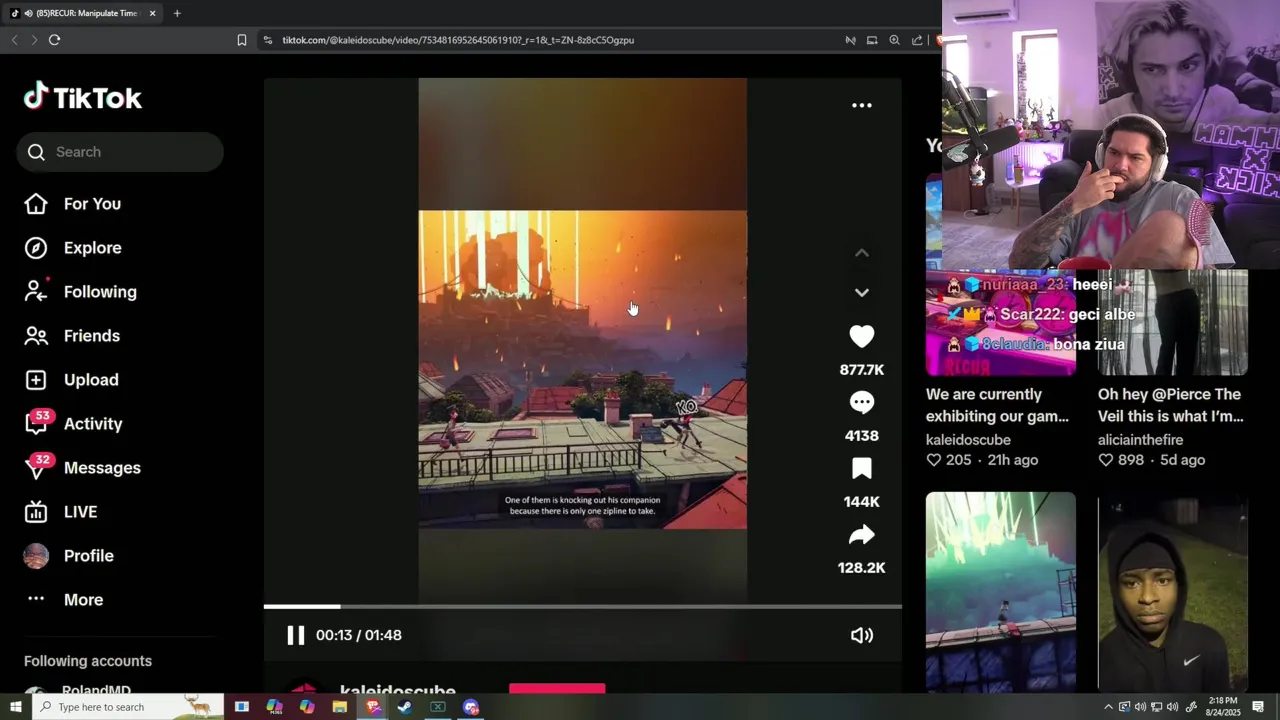
Task: Open File Explorer from the taskbar
Action: 340,707
